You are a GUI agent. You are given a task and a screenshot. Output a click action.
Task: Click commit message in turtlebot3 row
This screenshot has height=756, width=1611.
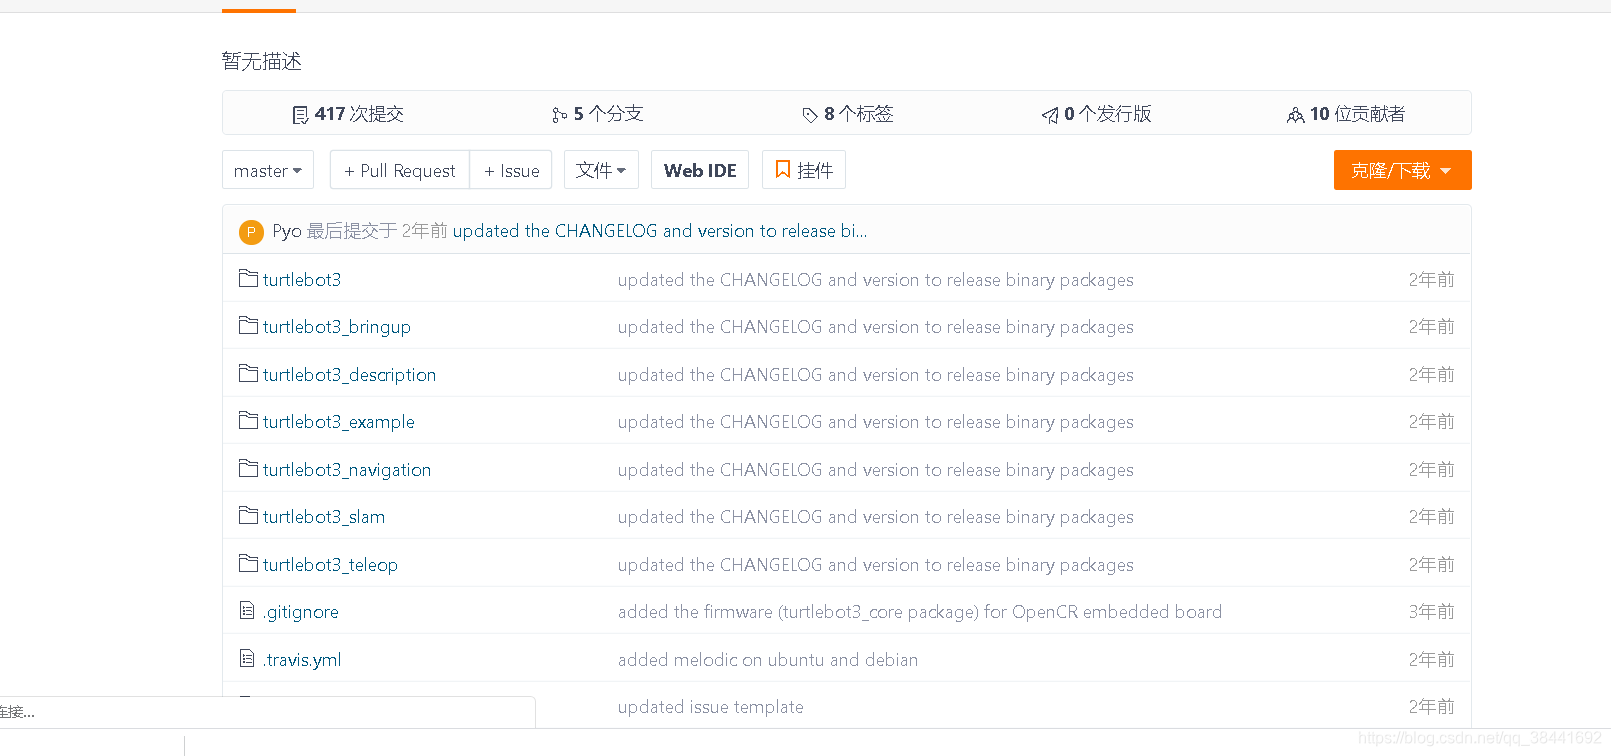[x=876, y=280]
